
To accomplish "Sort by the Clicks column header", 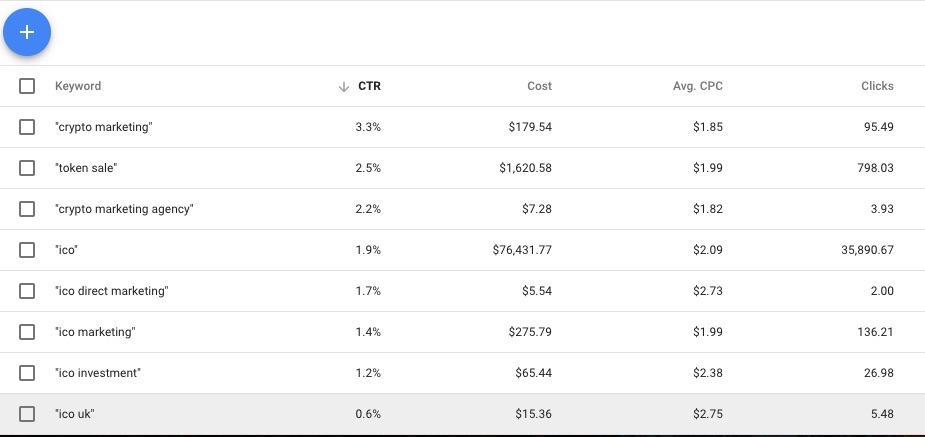I will click(877, 86).
